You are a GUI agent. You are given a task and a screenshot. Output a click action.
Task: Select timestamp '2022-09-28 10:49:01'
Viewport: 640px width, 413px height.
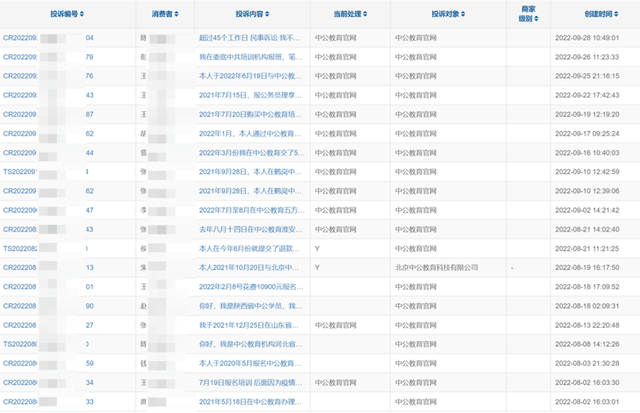(587, 38)
